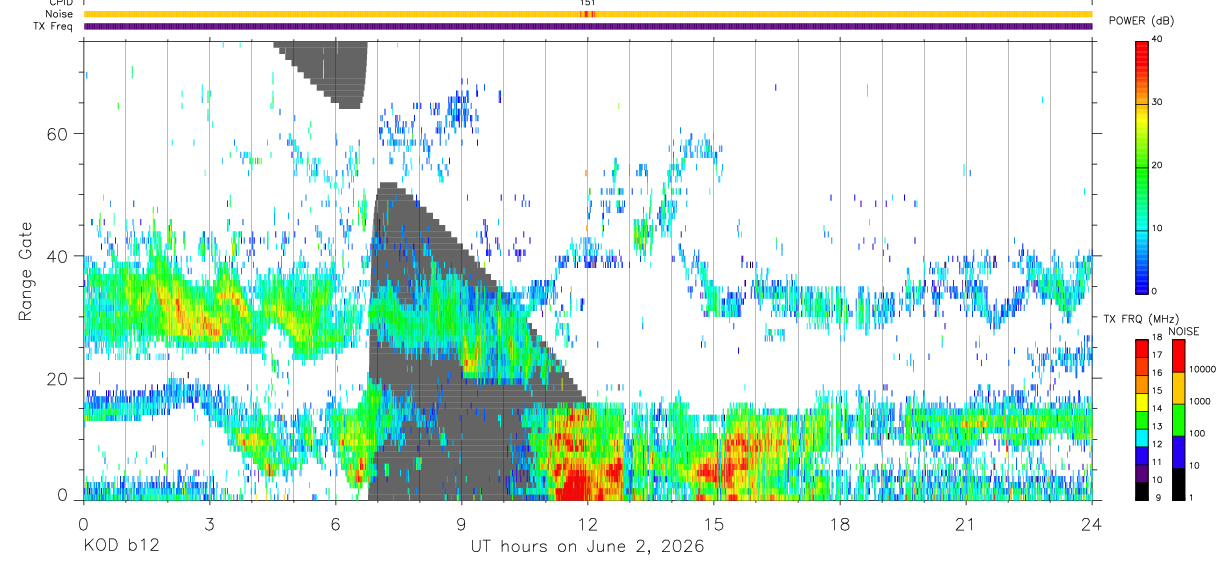The width and height of the screenshot is (1228, 567).
Task: Pick the blue segment of the NOISE colorbar
Action: coord(1178,452)
